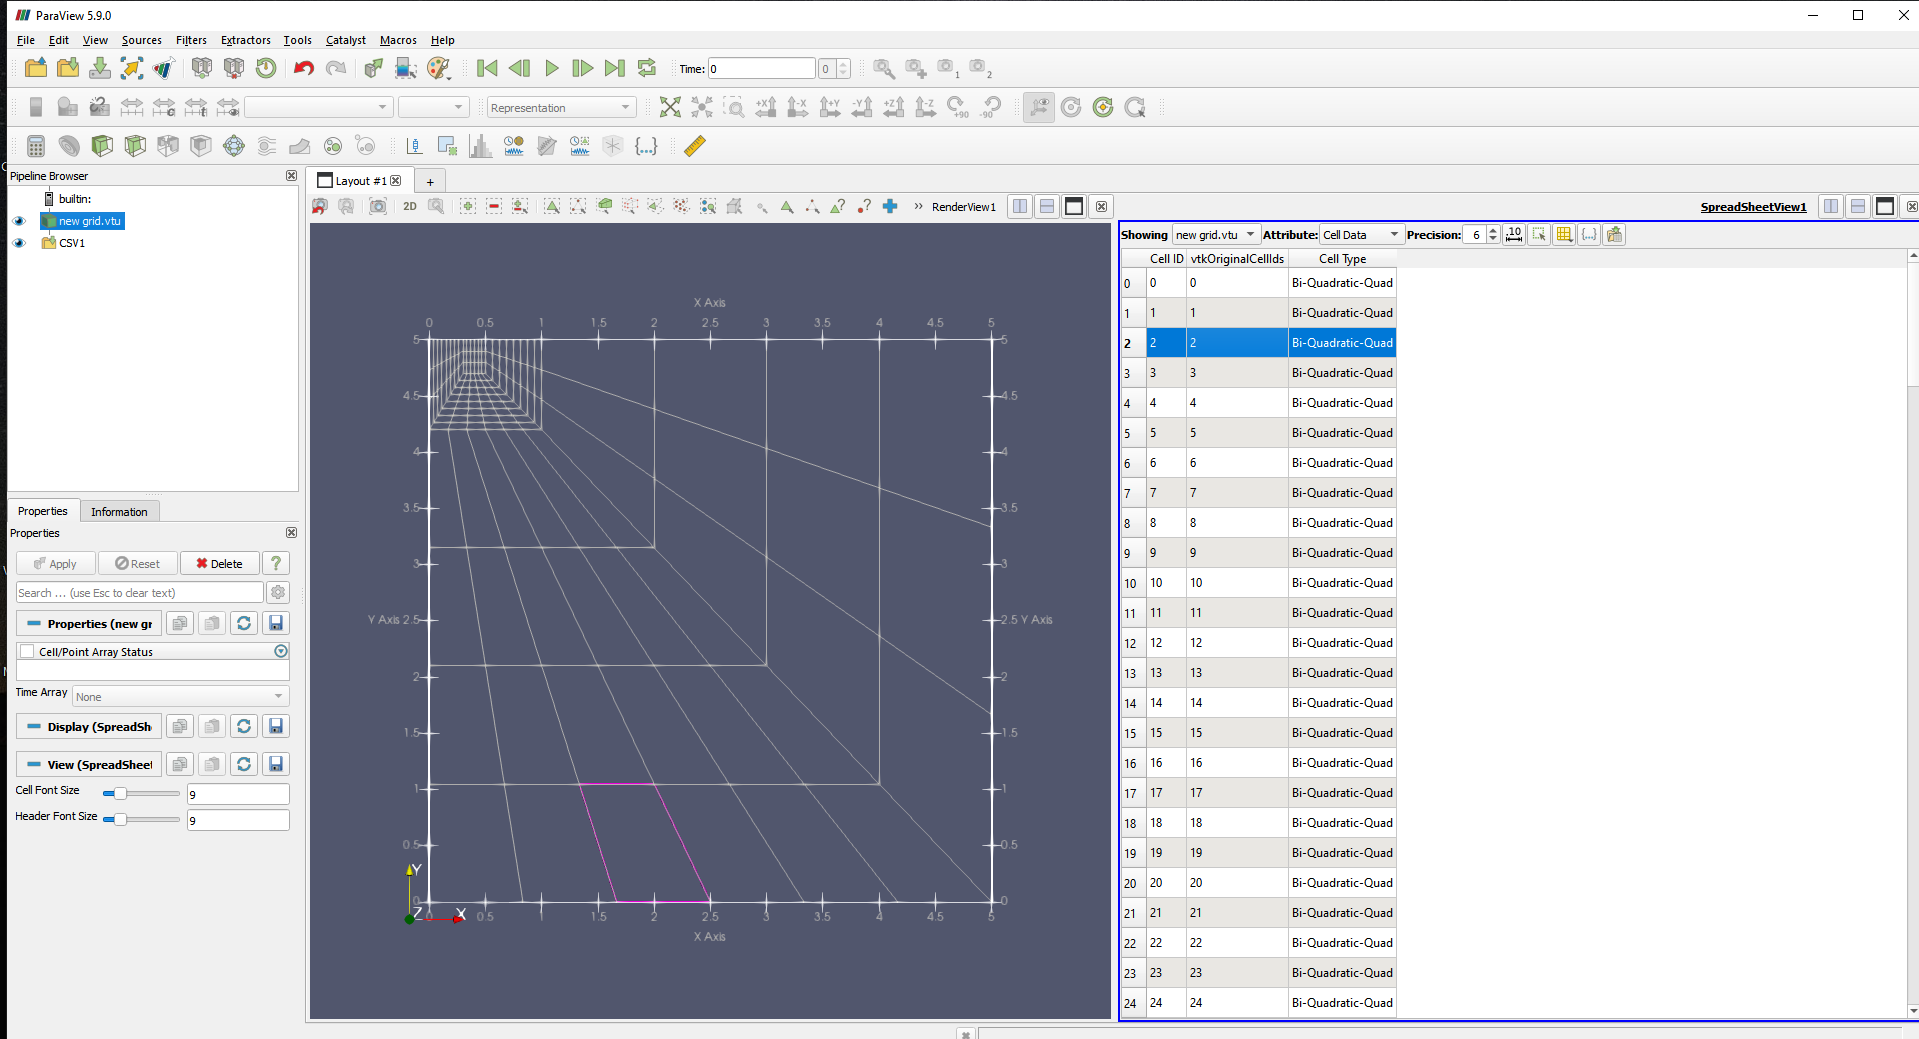Image resolution: width=1919 pixels, height=1039 pixels.
Task: Select CSV1 in the Pipeline Browser
Action: [x=72, y=243]
